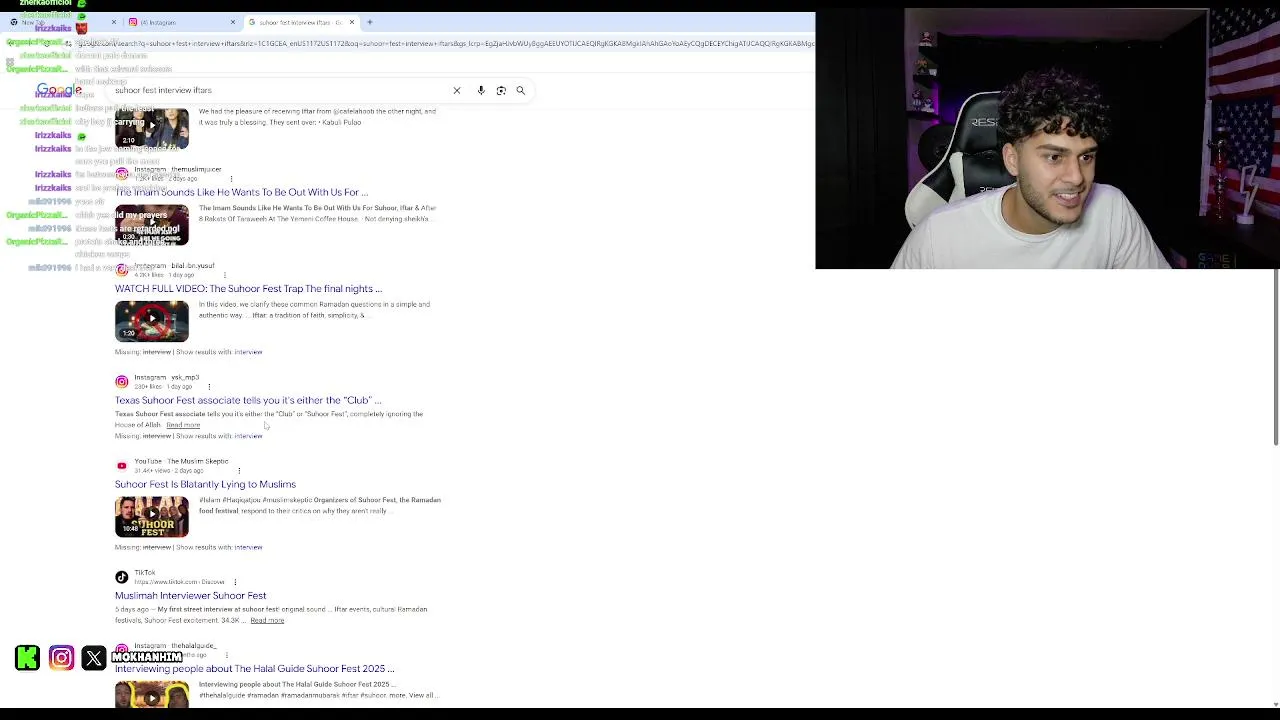The image size is (1280, 720).
Task: Switch to the Instagram tab
Action: point(180,22)
